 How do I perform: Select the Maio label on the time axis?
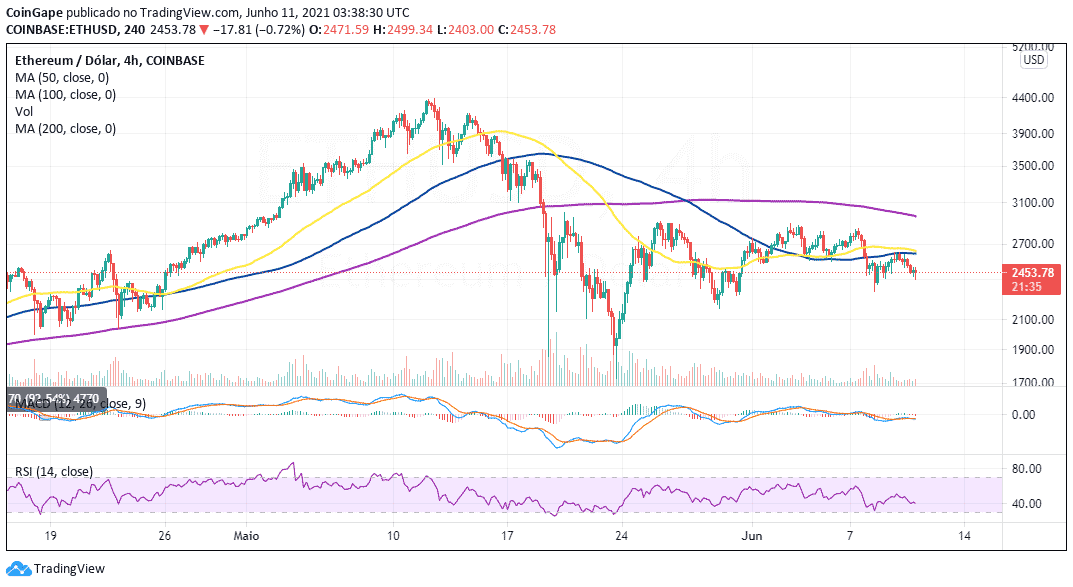(x=246, y=536)
